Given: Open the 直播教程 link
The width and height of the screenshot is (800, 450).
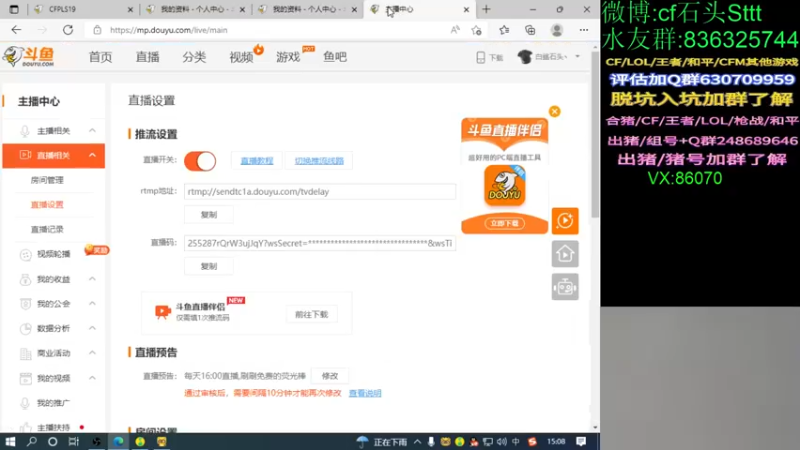Looking at the screenshot, I should coord(257,161).
